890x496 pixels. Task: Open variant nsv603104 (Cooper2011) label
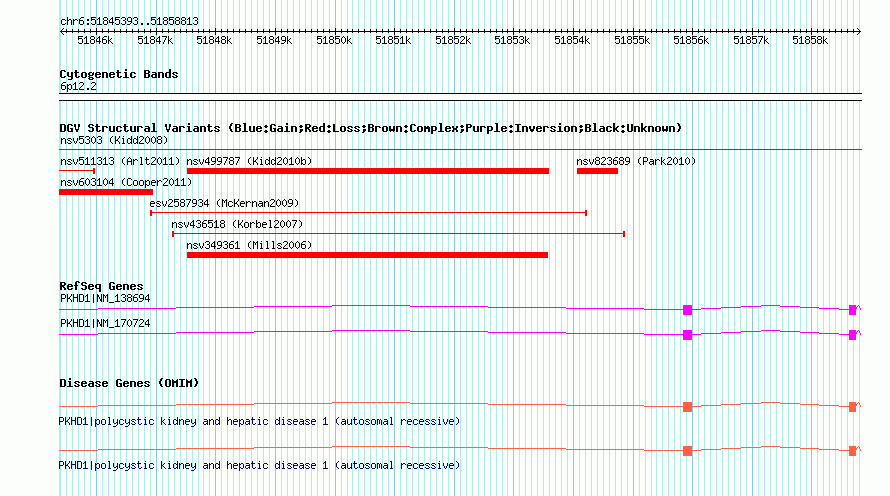coord(126,182)
